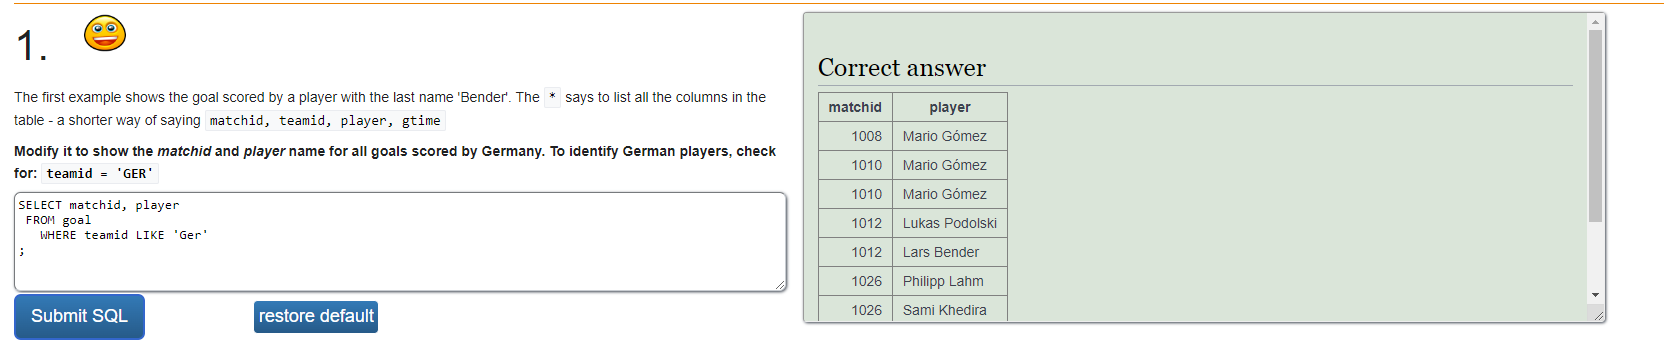Click the question number 1 heading

coord(31,46)
